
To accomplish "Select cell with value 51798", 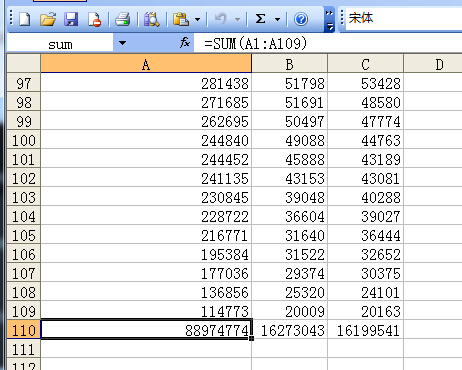I will pyautogui.click(x=289, y=83).
